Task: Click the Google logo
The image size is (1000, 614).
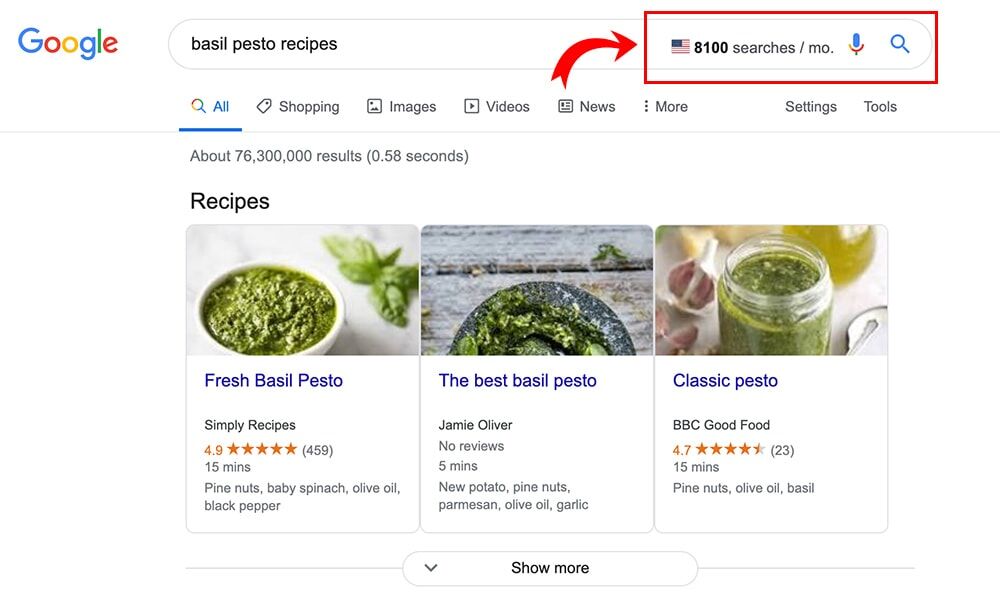Action: click(x=68, y=43)
